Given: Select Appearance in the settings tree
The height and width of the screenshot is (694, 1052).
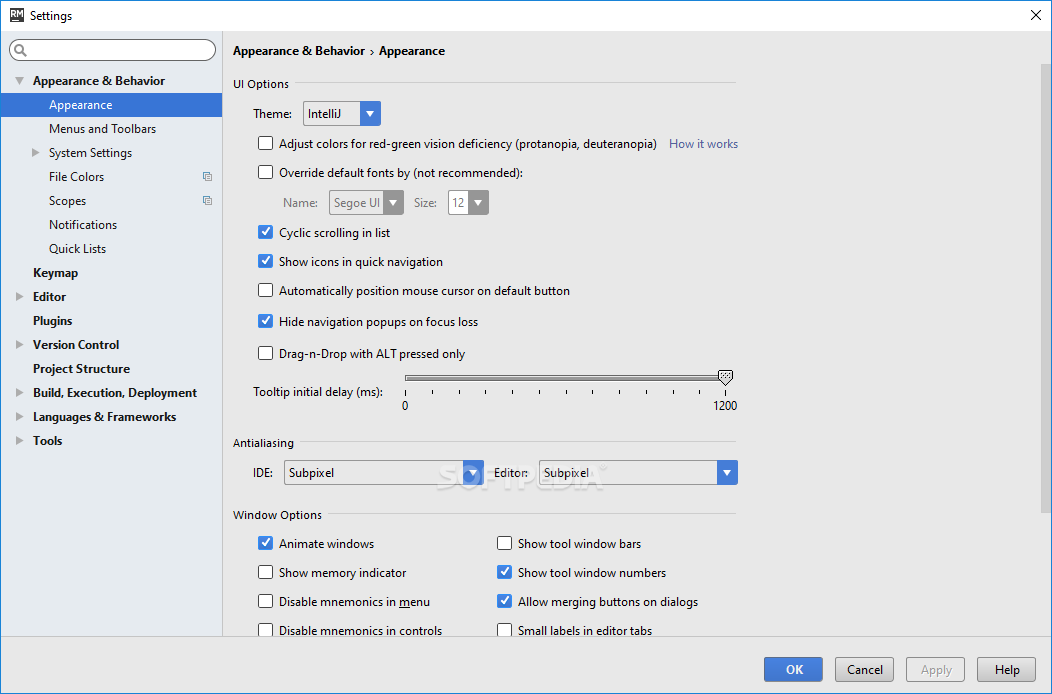Looking at the screenshot, I should tap(111, 105).
